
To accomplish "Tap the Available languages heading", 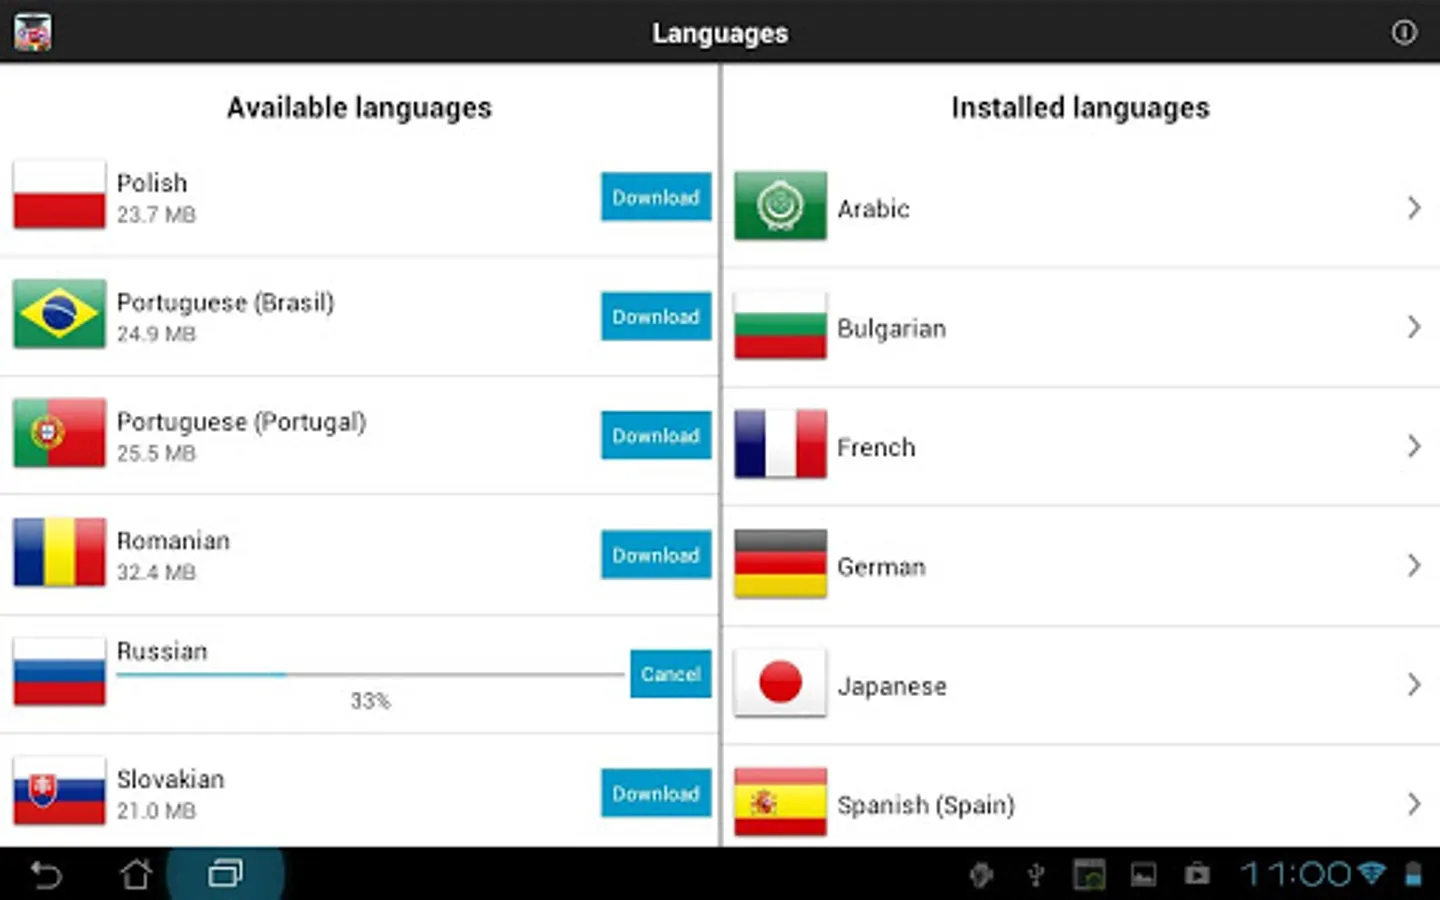I will pos(359,108).
